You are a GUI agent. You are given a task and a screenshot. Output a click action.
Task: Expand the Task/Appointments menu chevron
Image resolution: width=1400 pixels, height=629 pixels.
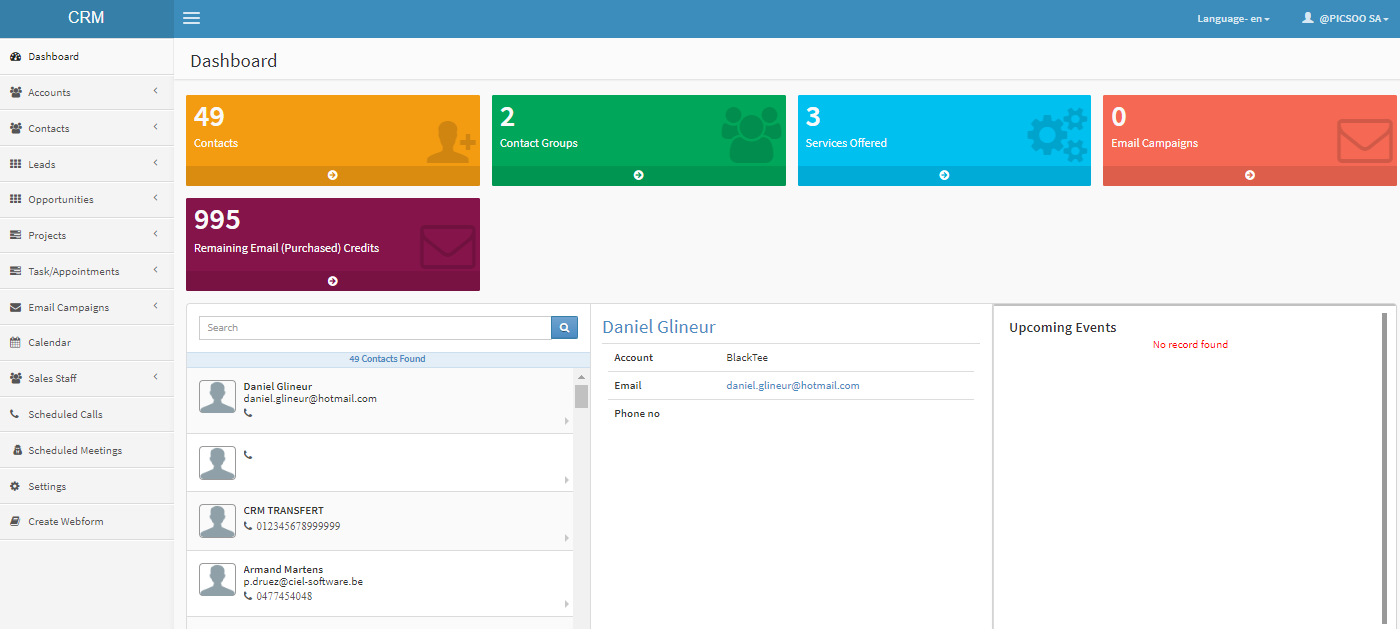156,270
